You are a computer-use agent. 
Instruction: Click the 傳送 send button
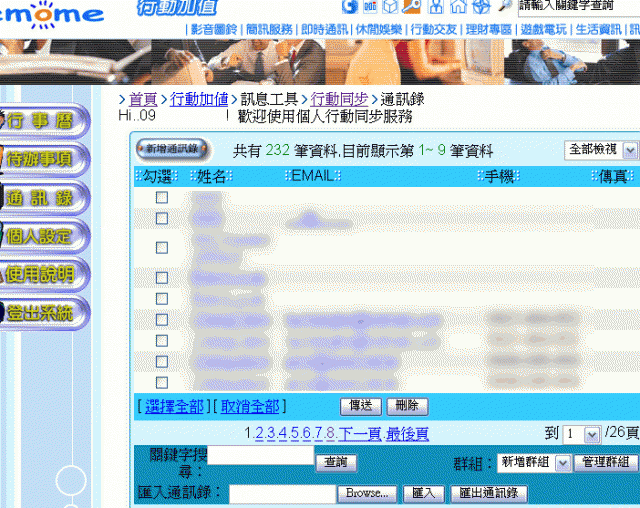click(x=361, y=406)
